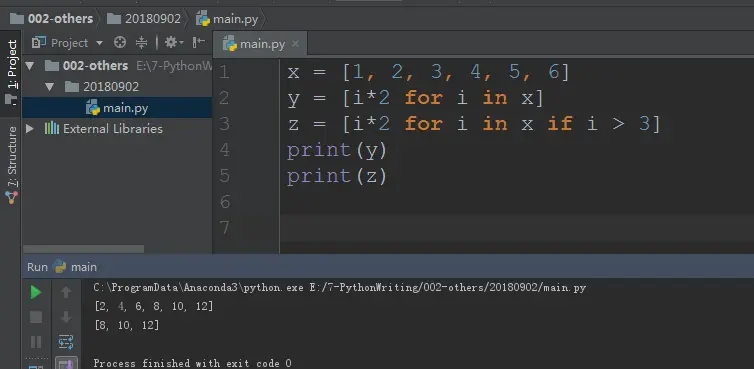Hide the Project tool window
Screen dimensions: 754x369
[199, 43]
